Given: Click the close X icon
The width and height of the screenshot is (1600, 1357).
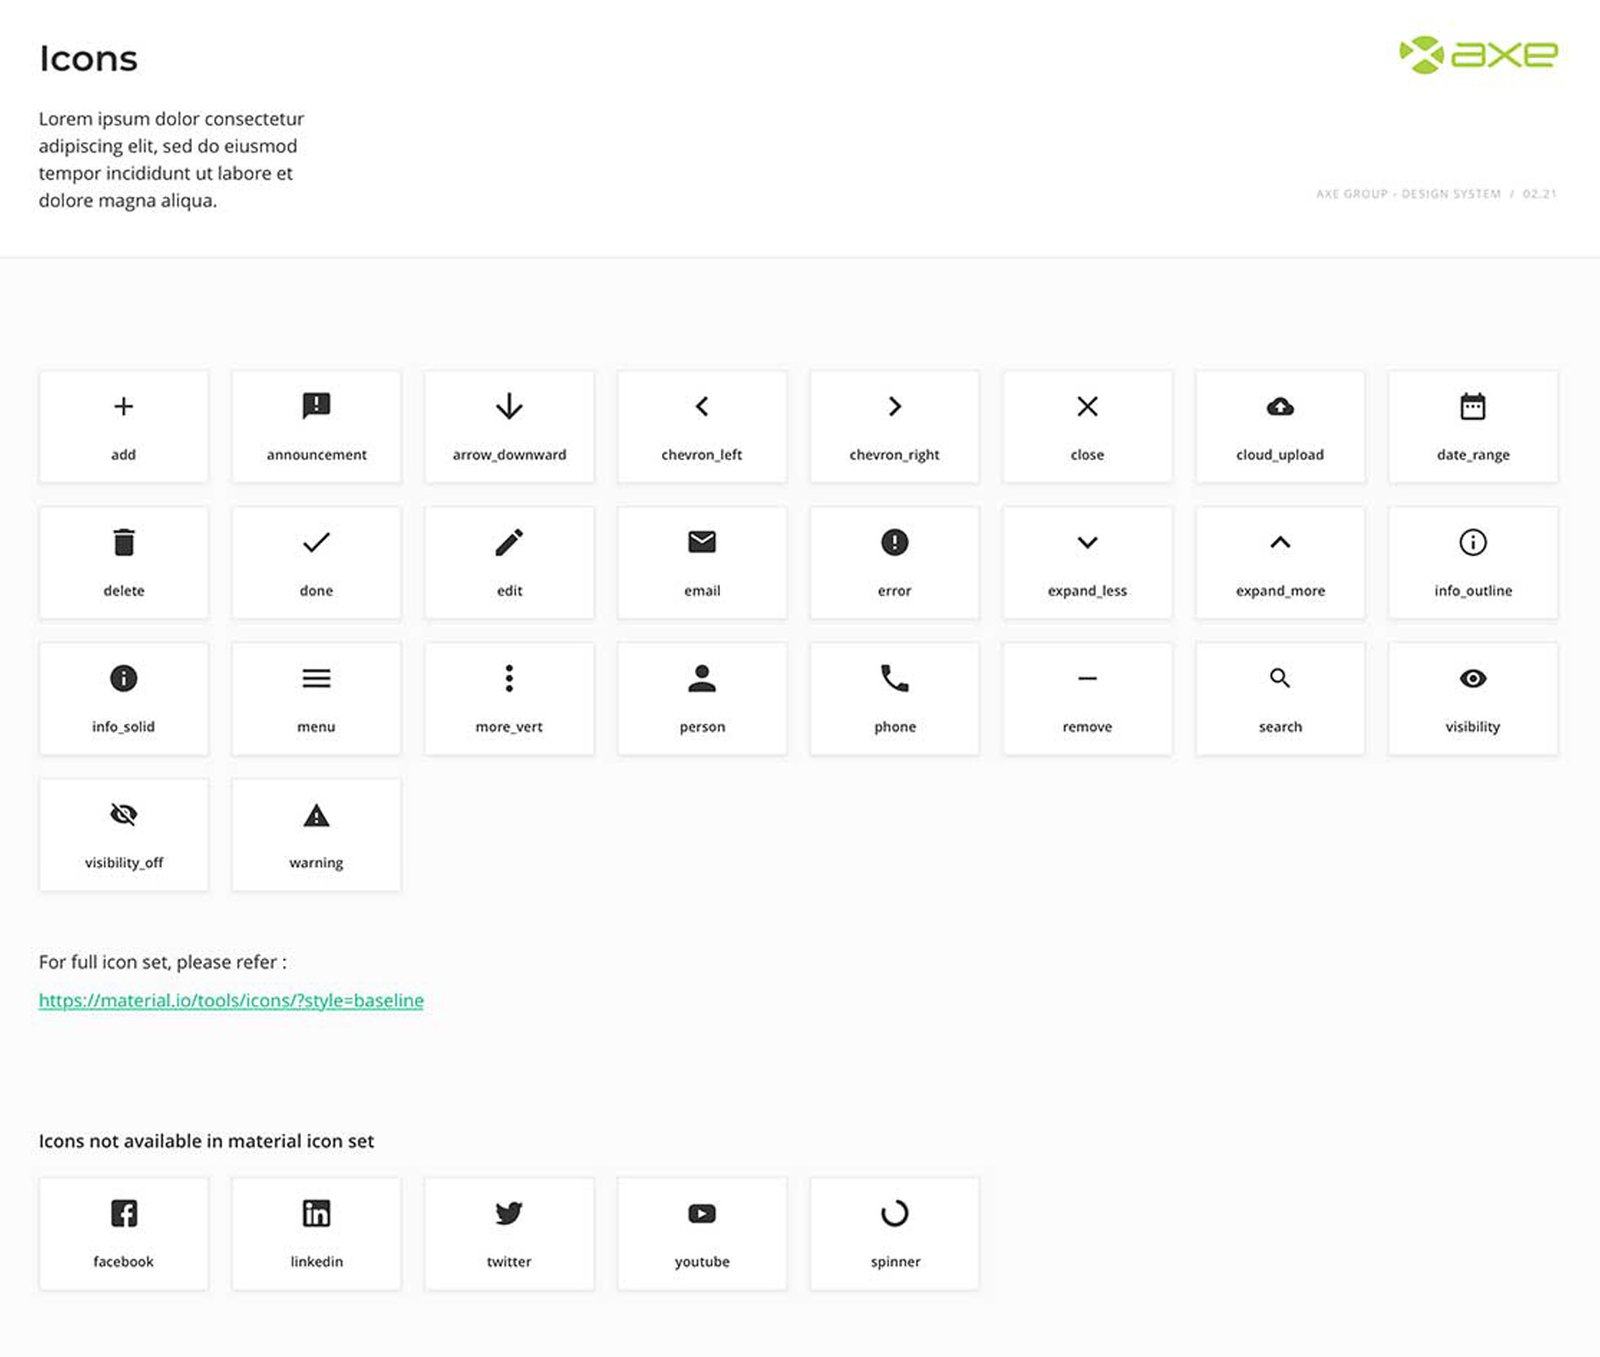Looking at the screenshot, I should coord(1087,406).
